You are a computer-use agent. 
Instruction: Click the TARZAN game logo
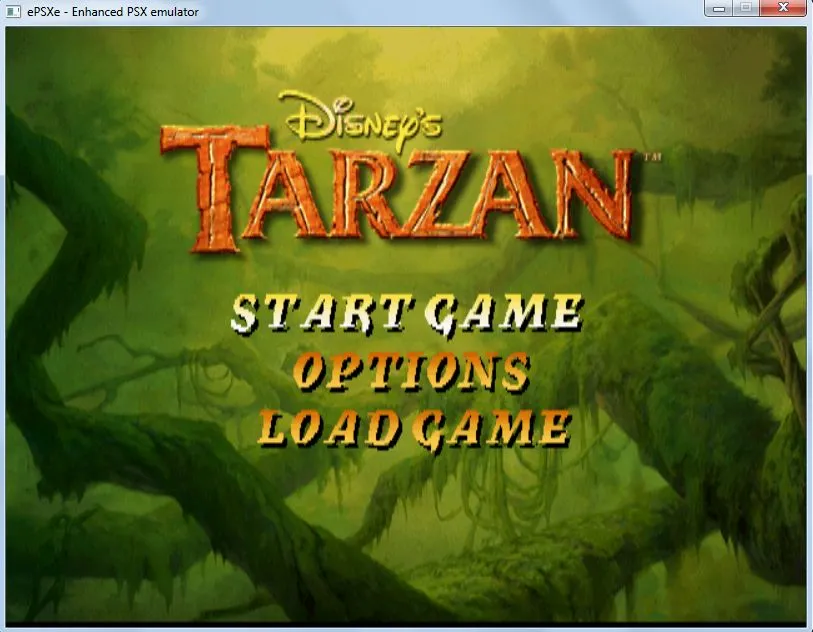pyautogui.click(x=398, y=189)
